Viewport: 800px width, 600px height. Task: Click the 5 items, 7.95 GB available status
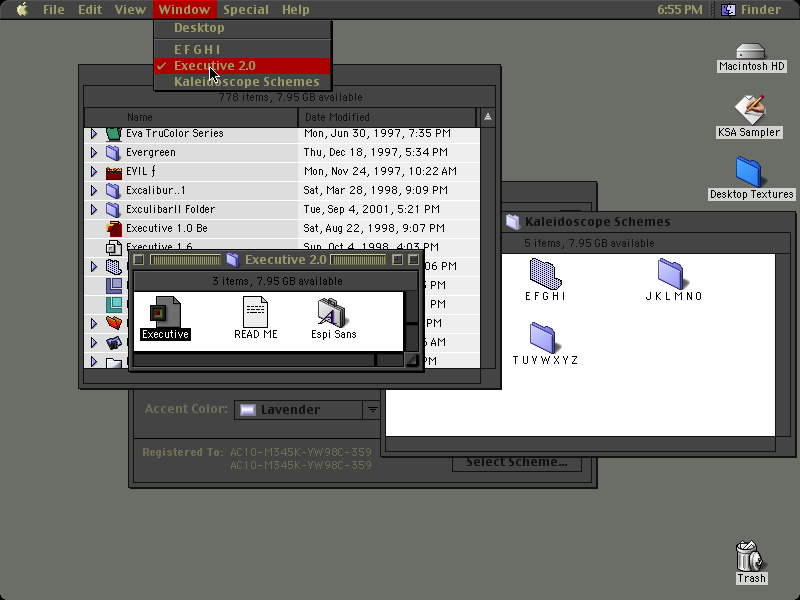589,243
